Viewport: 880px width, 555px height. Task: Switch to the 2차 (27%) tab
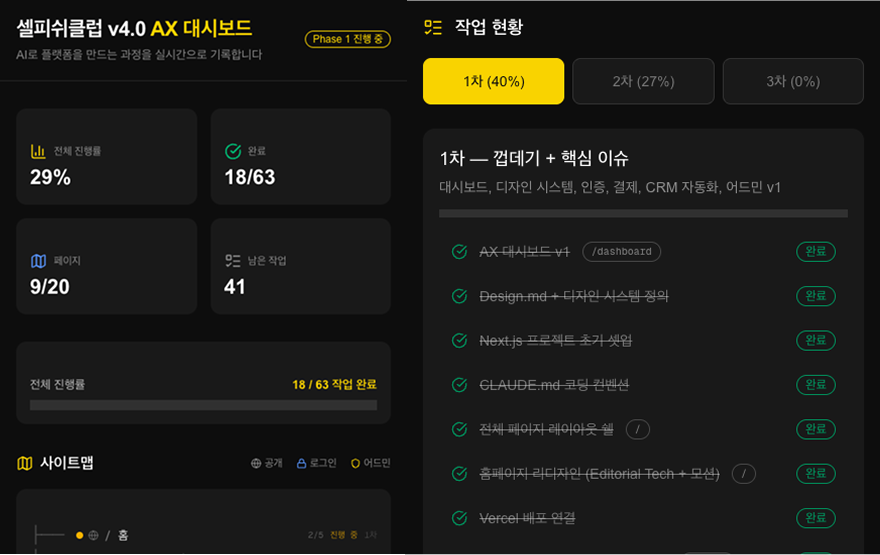pyautogui.click(x=643, y=81)
